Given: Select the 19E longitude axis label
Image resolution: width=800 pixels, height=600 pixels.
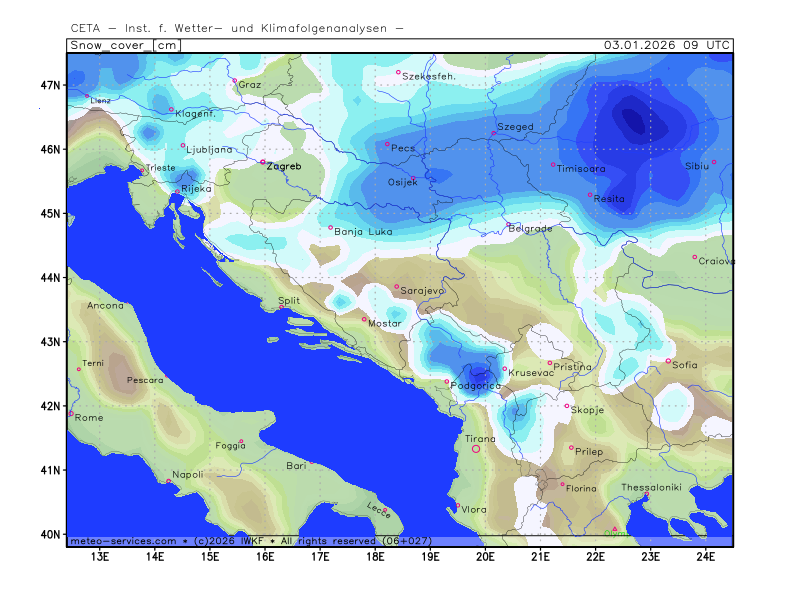Looking at the screenshot, I should [430, 556].
